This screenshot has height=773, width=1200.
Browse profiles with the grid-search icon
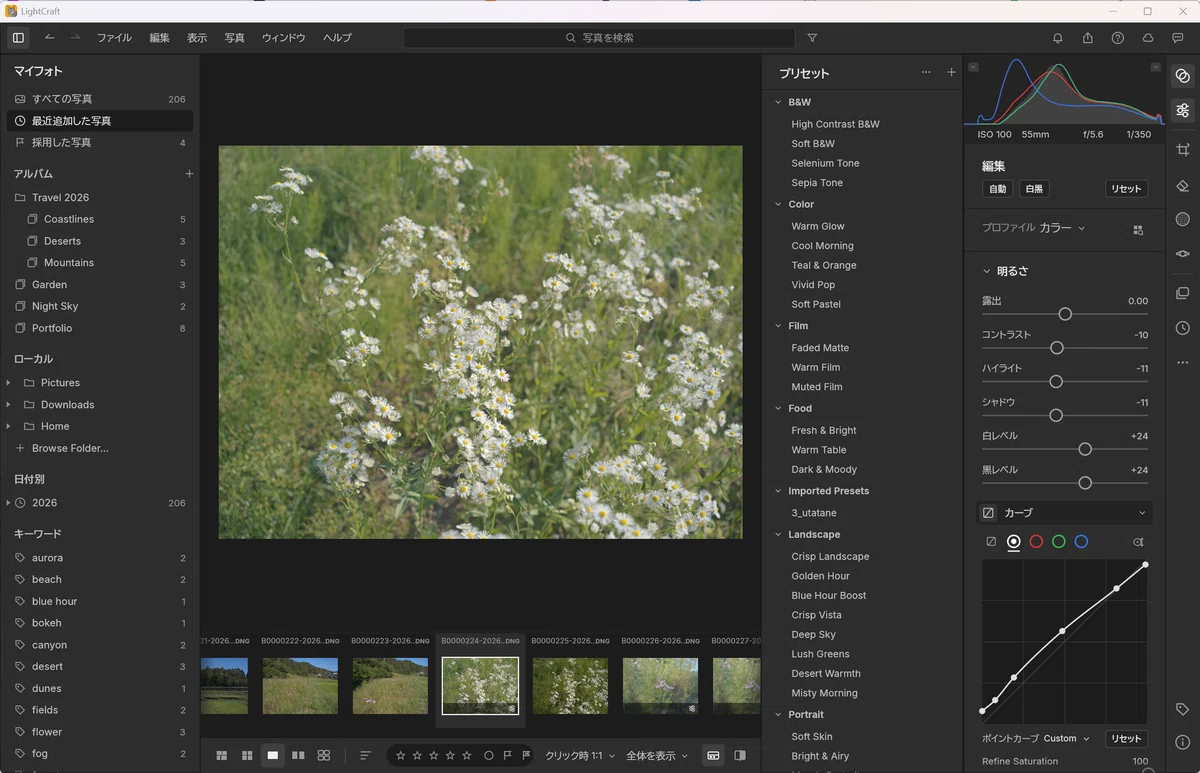[1138, 230]
